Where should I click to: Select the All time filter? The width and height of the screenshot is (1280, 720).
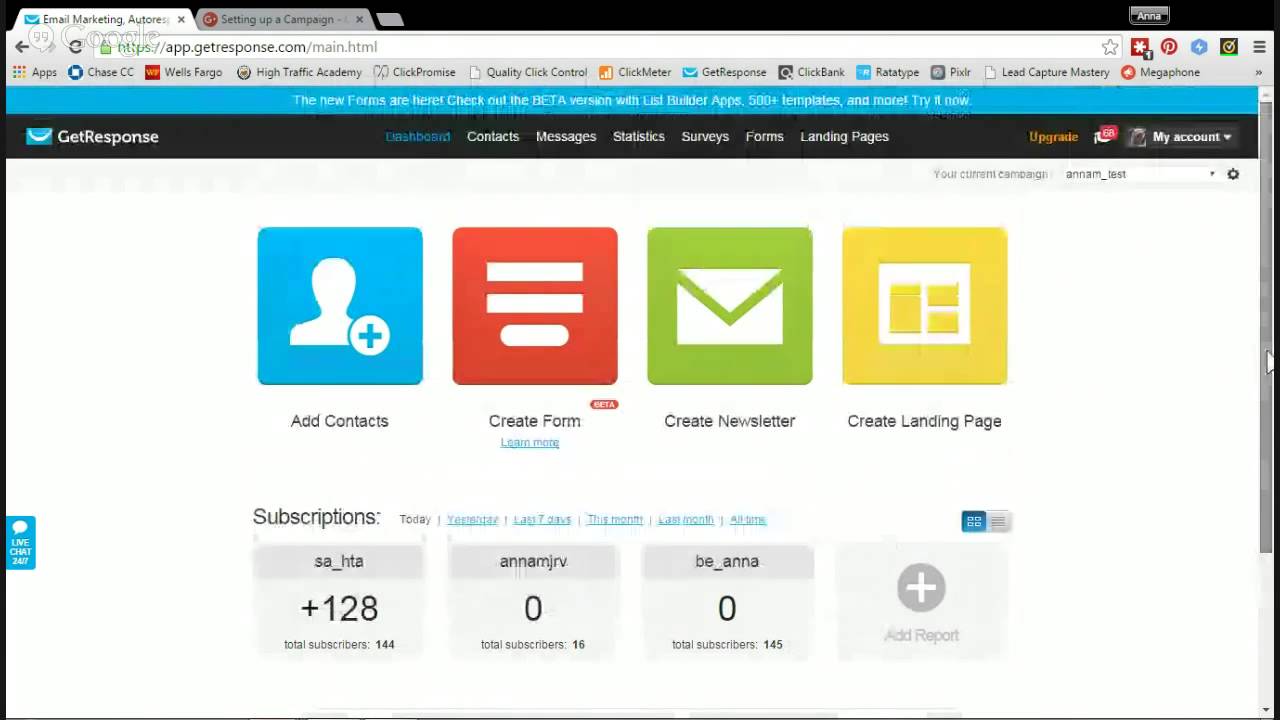748,520
